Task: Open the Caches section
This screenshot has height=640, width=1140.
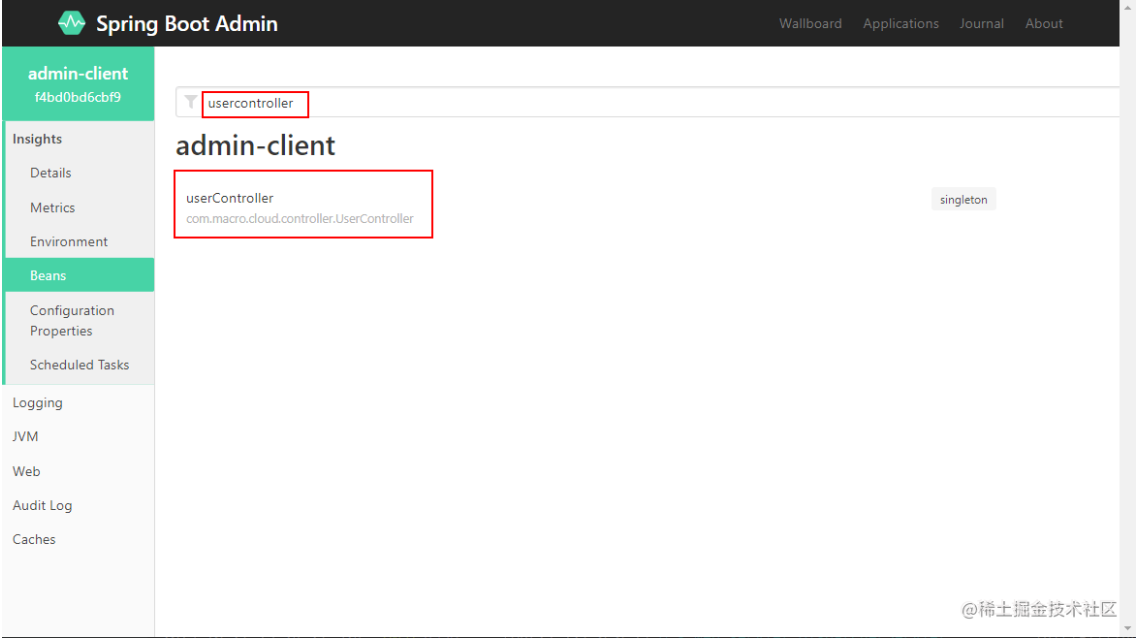Action: click(x=33, y=540)
